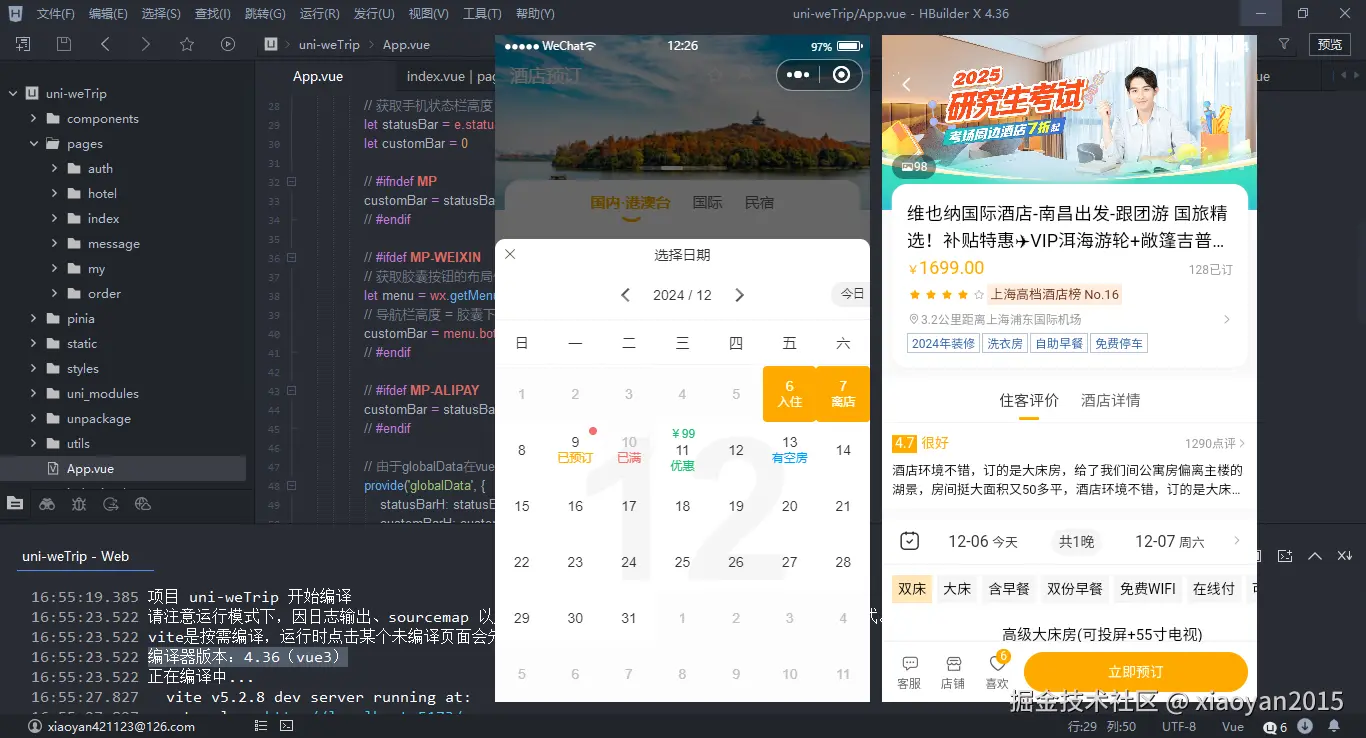Toggle the 双床 room filter
1366x738 pixels.
pyautogui.click(x=911, y=589)
